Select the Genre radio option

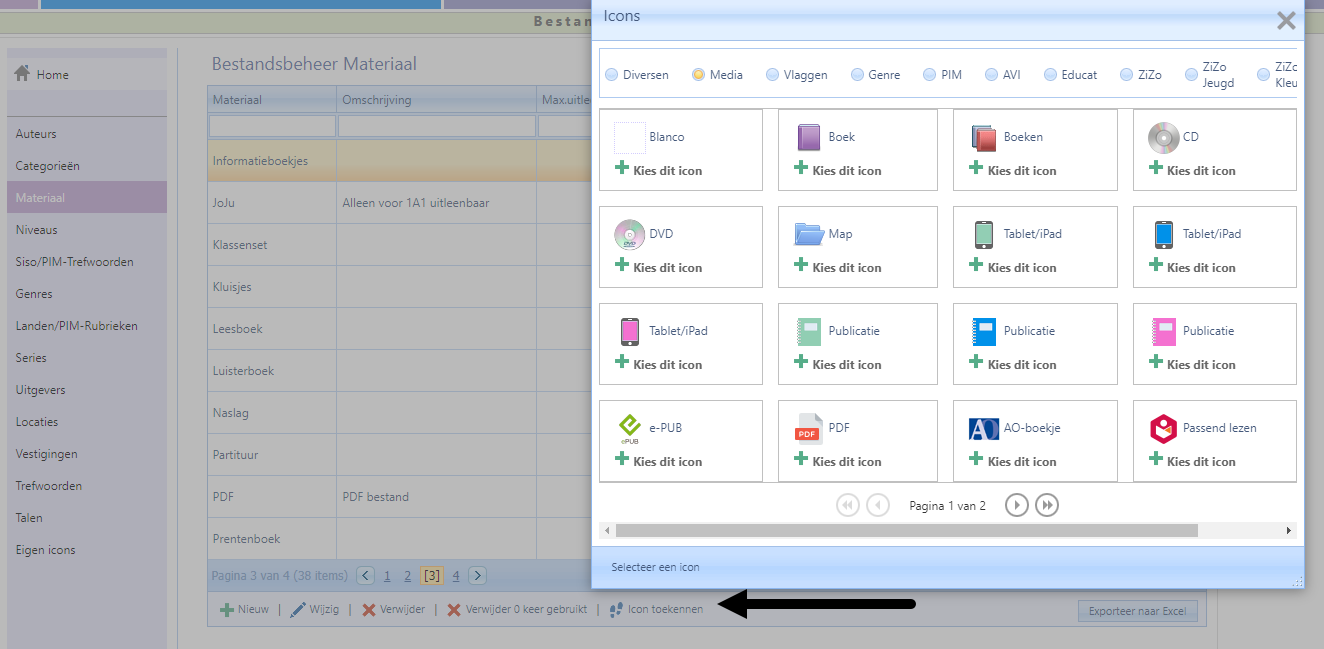[x=857, y=75]
